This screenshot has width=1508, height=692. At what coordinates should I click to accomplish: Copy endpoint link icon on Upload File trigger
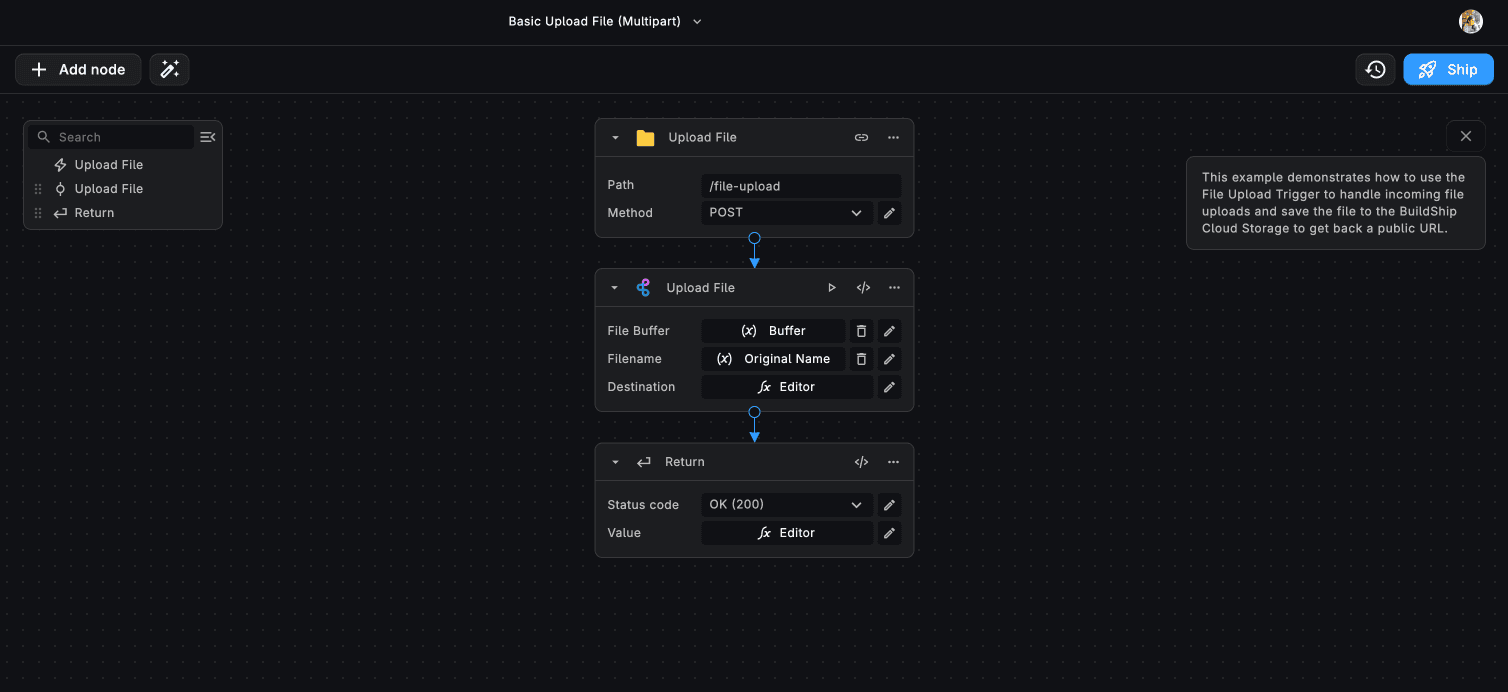(x=861, y=137)
